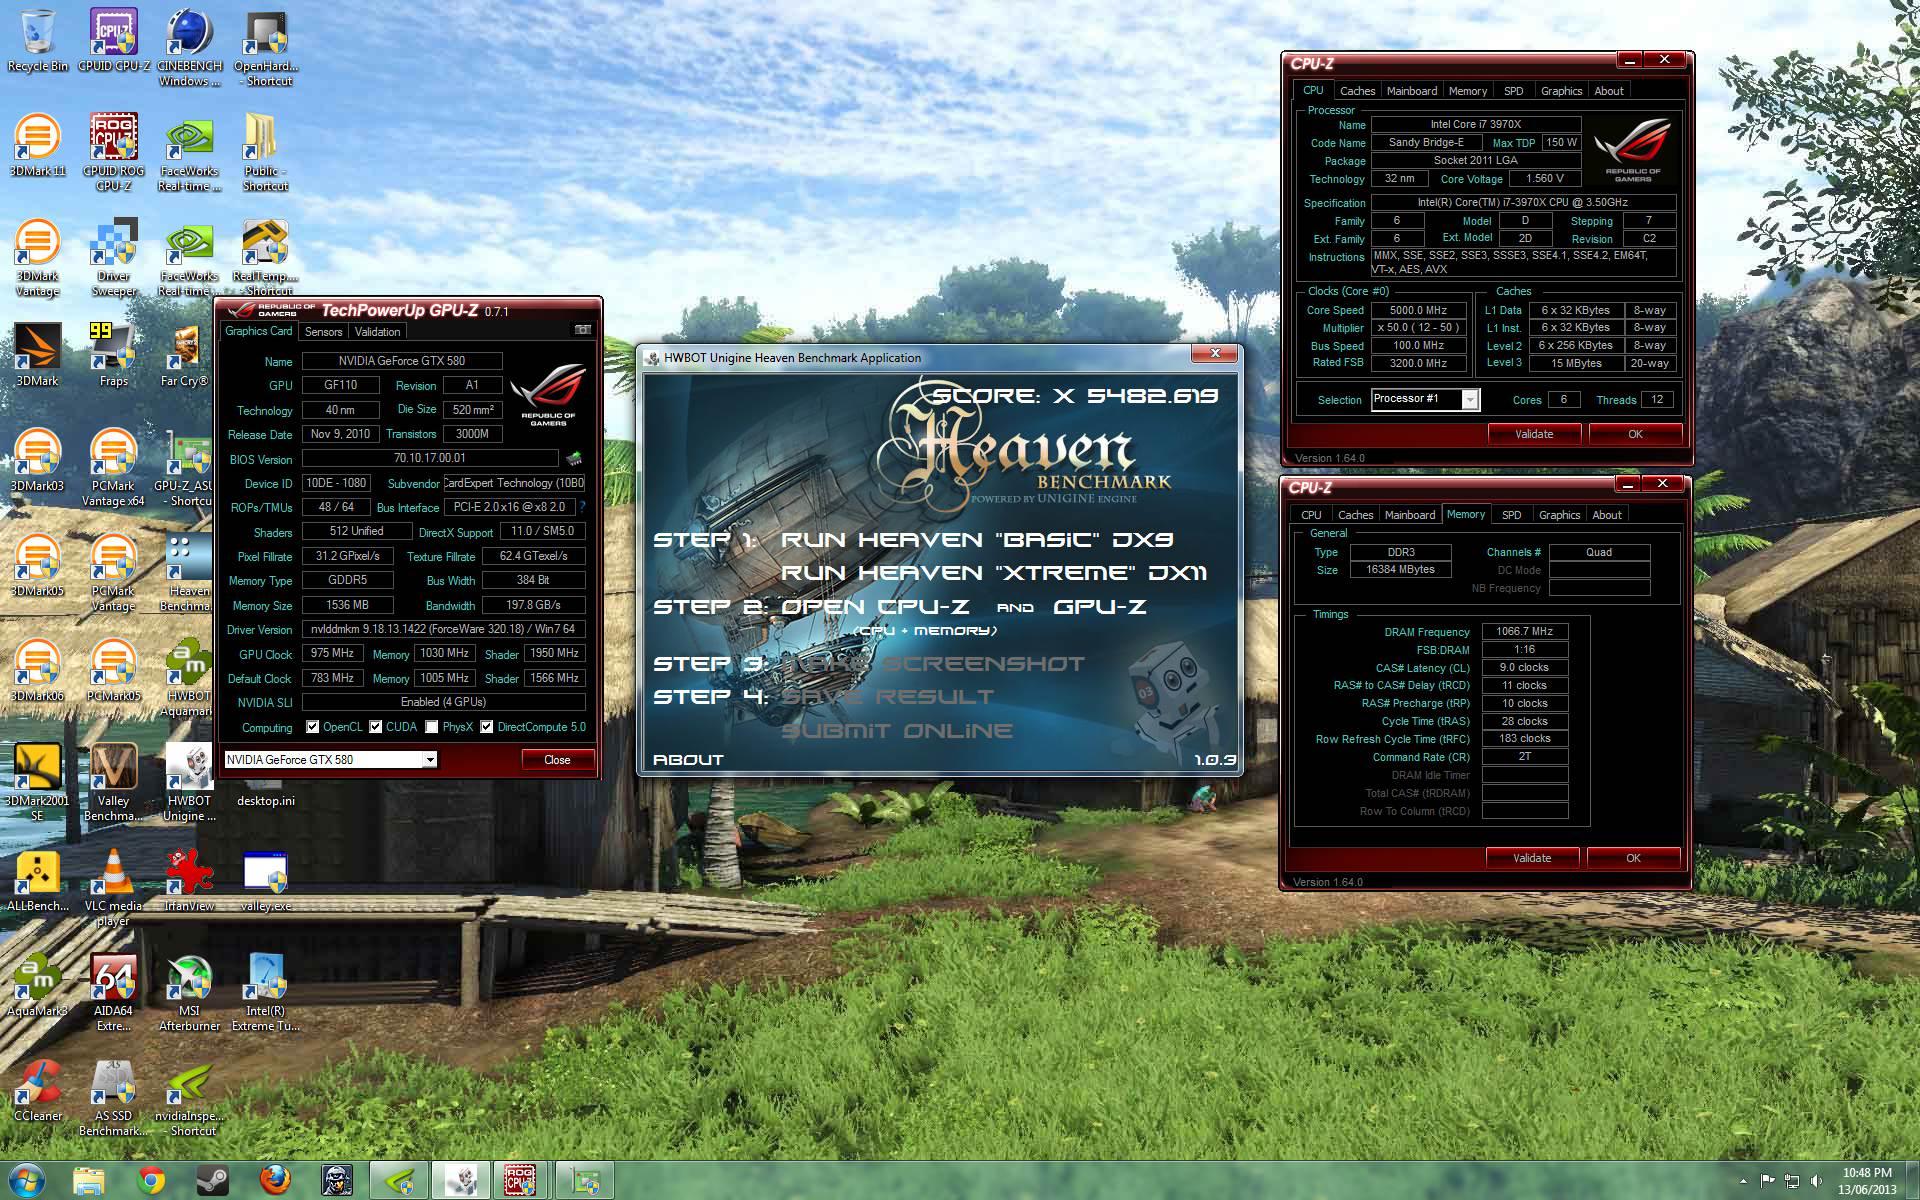Click OK in the top CPU-Z window
Viewport: 1920px width, 1200px height.
tap(1635, 434)
